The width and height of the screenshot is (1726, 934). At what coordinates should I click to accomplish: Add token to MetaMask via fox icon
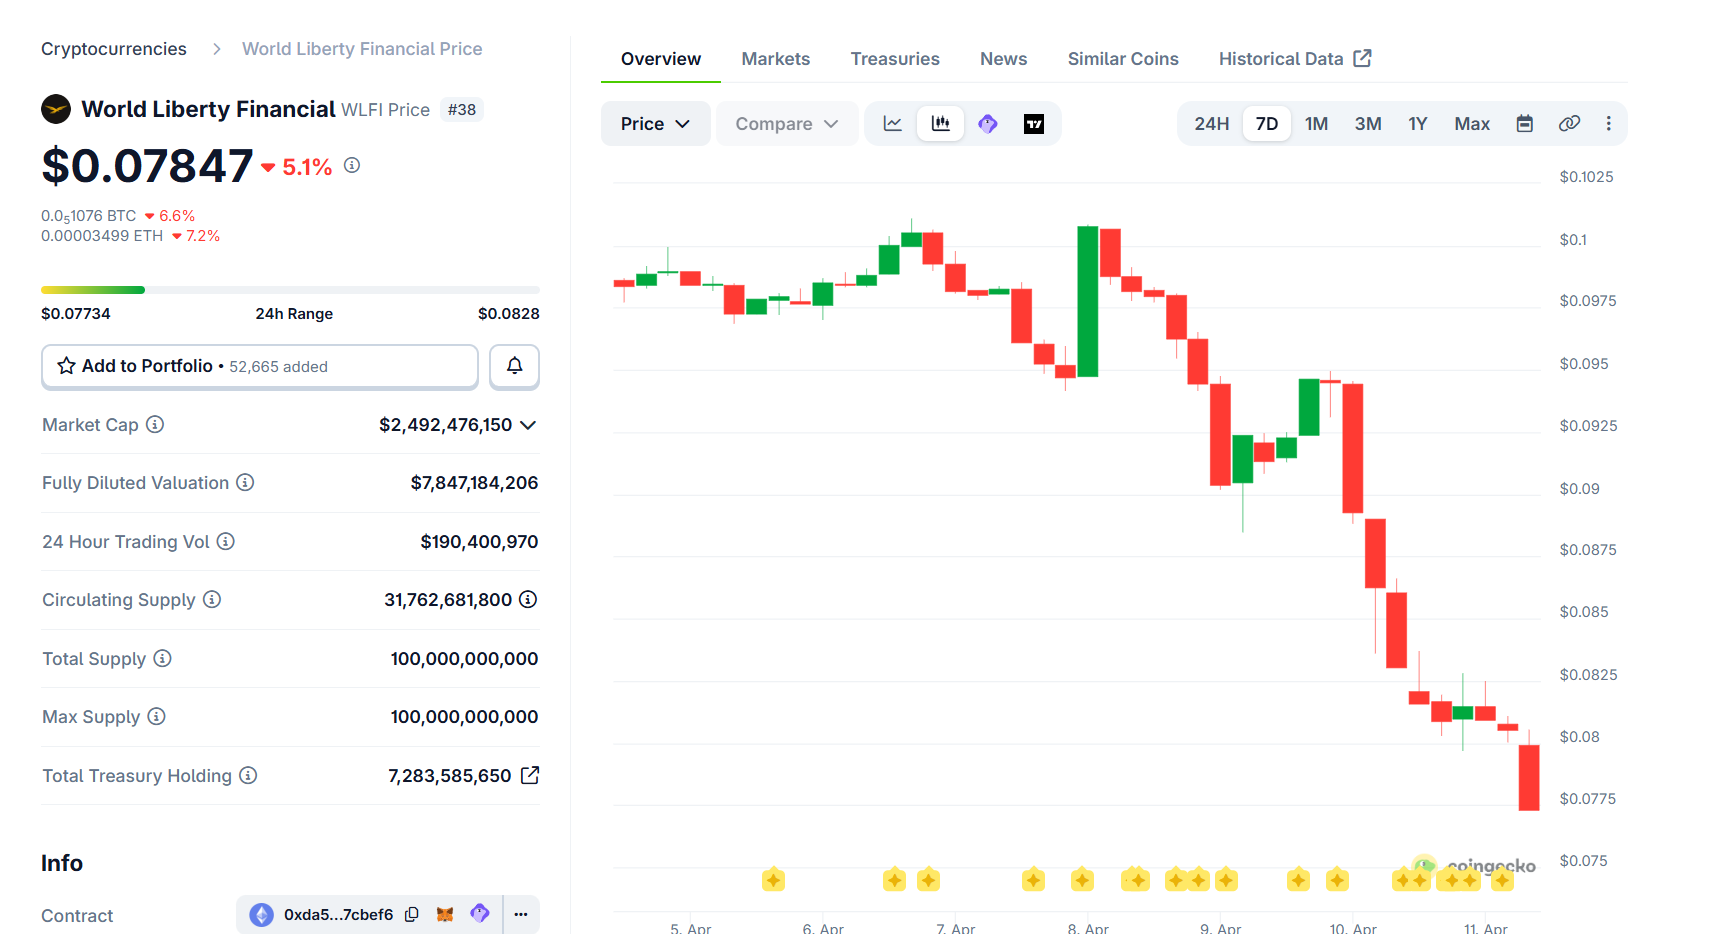(445, 914)
